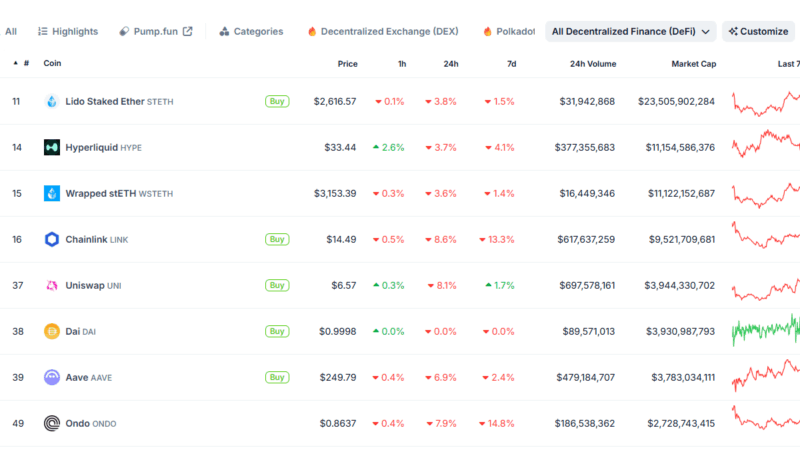This screenshot has width=800, height=450.
Task: Click Wrapped stETH price $3,153.39
Action: (x=335, y=193)
